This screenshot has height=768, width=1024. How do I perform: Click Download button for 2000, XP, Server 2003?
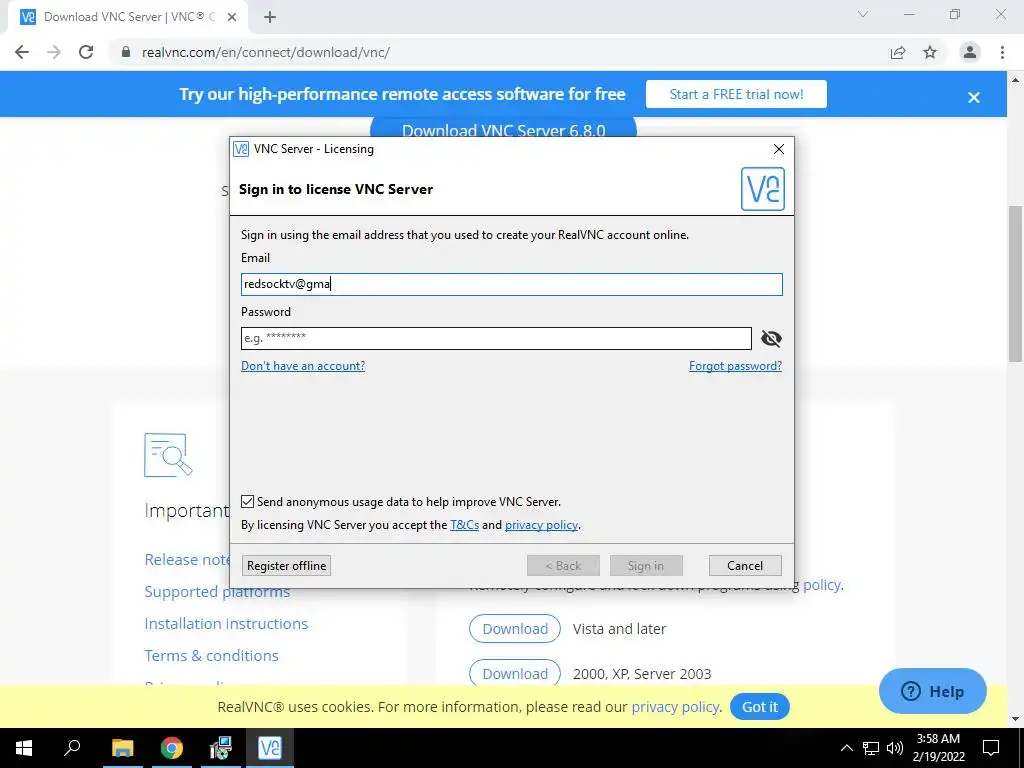coord(515,673)
